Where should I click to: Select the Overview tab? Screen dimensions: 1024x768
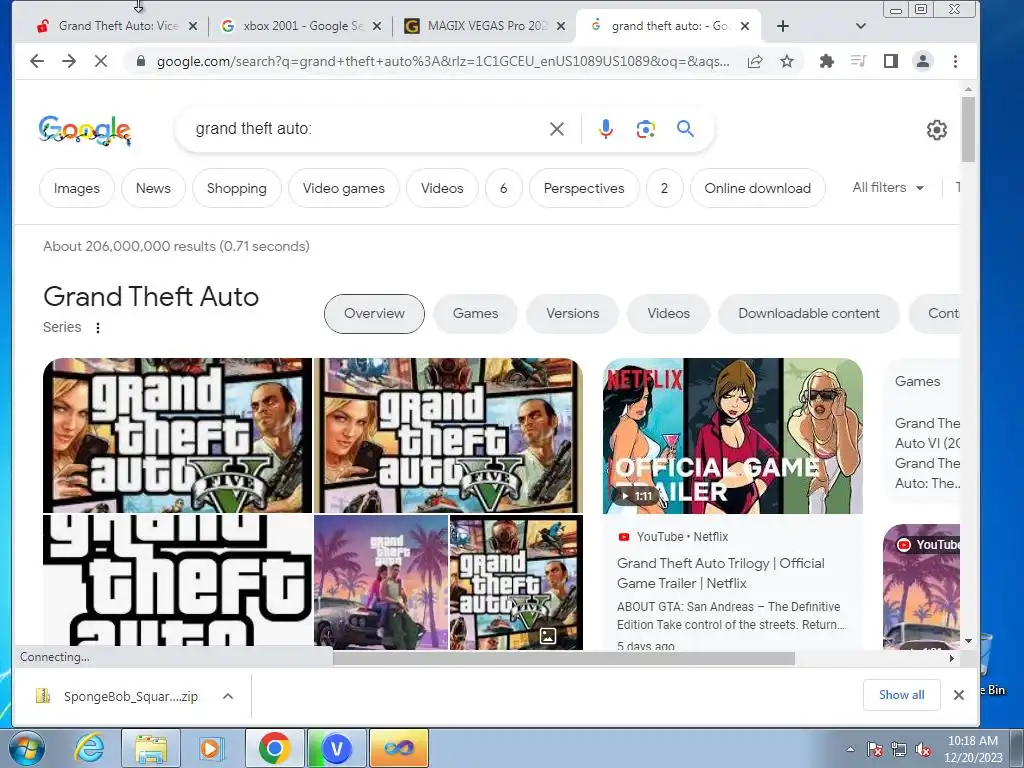[374, 313]
